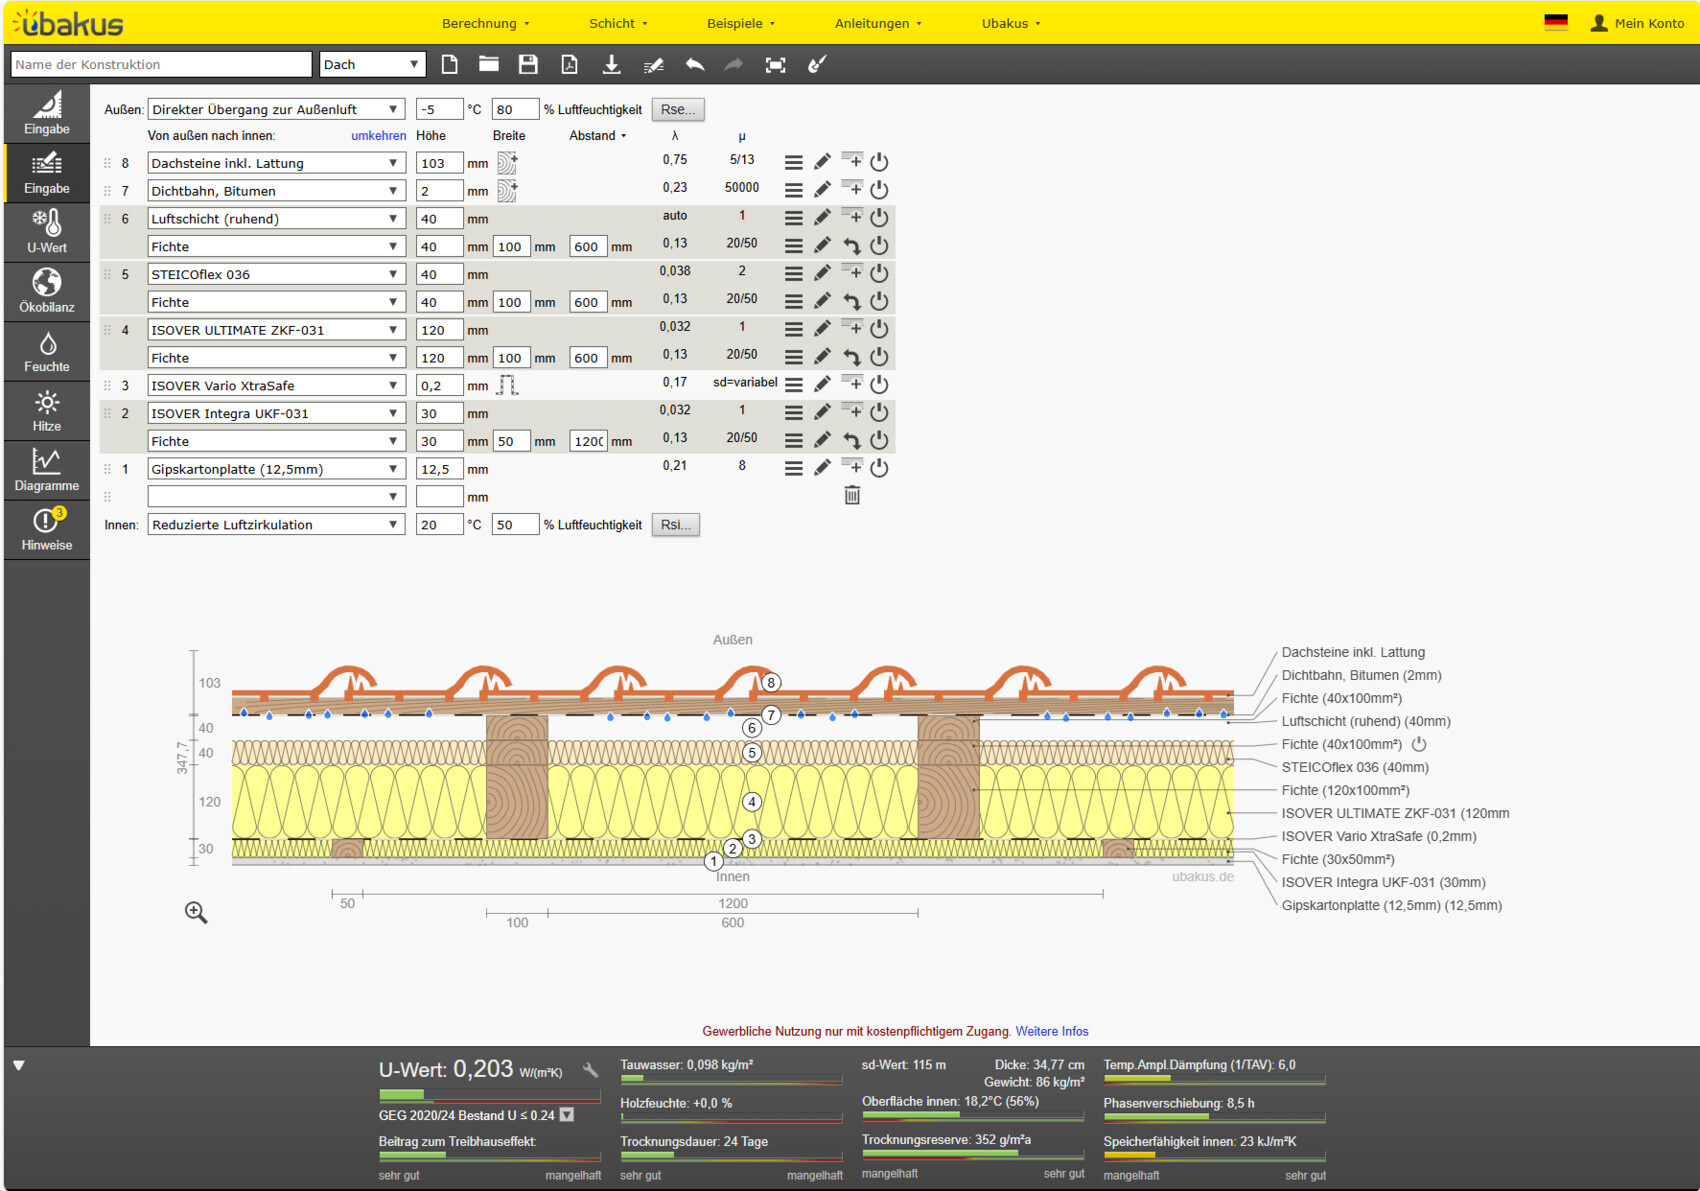Save the construction with floppy disk icon

[529, 65]
